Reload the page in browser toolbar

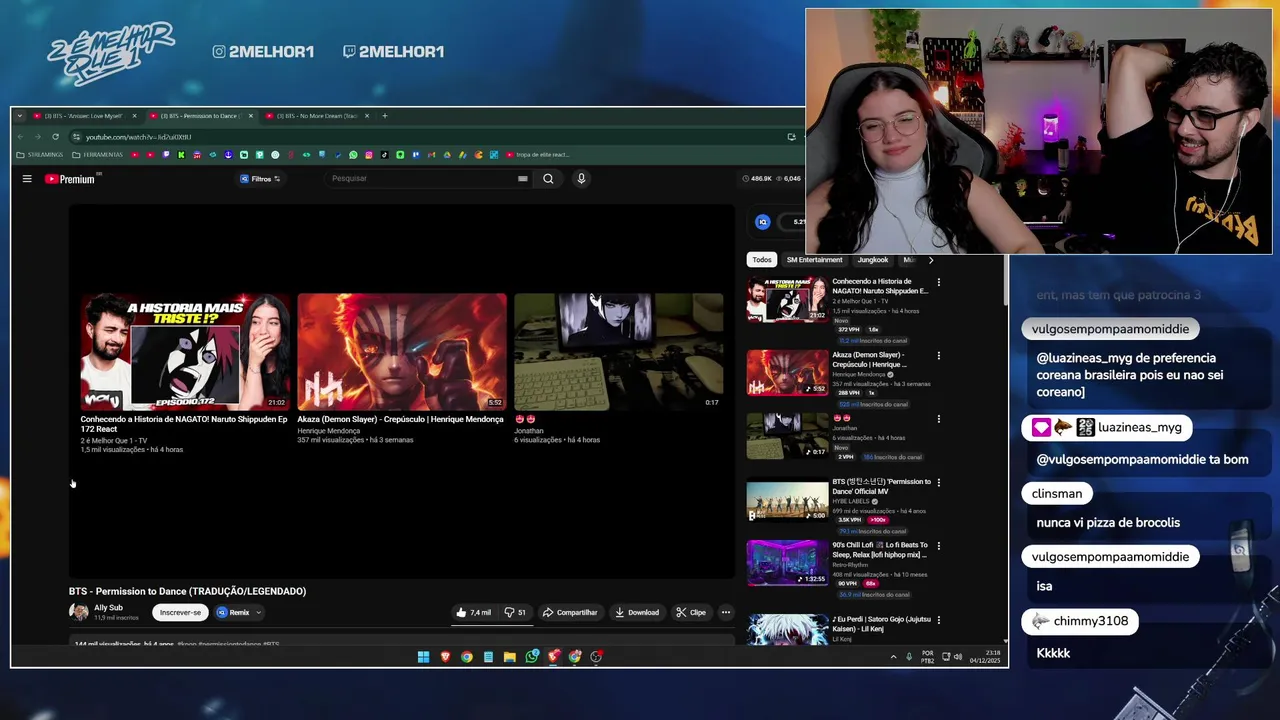point(55,137)
